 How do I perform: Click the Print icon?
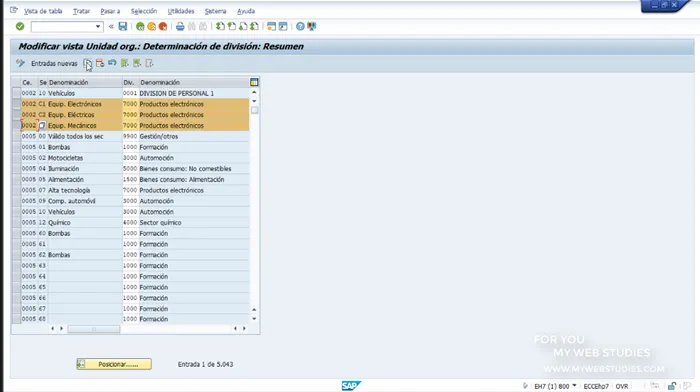point(180,27)
